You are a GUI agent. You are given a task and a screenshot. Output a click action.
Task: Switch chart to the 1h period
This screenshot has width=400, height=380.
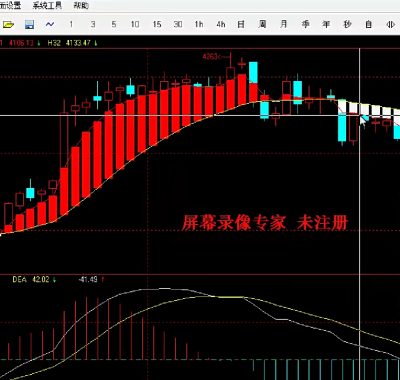[x=199, y=24]
